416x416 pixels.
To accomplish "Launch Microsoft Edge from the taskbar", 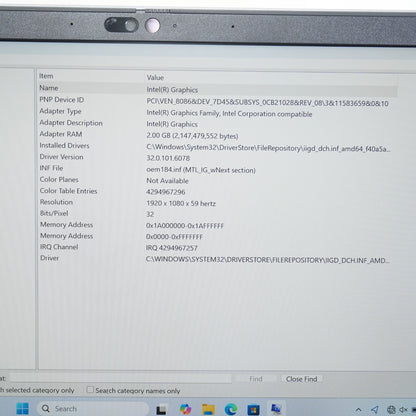I will pyautogui.click(x=231, y=409).
